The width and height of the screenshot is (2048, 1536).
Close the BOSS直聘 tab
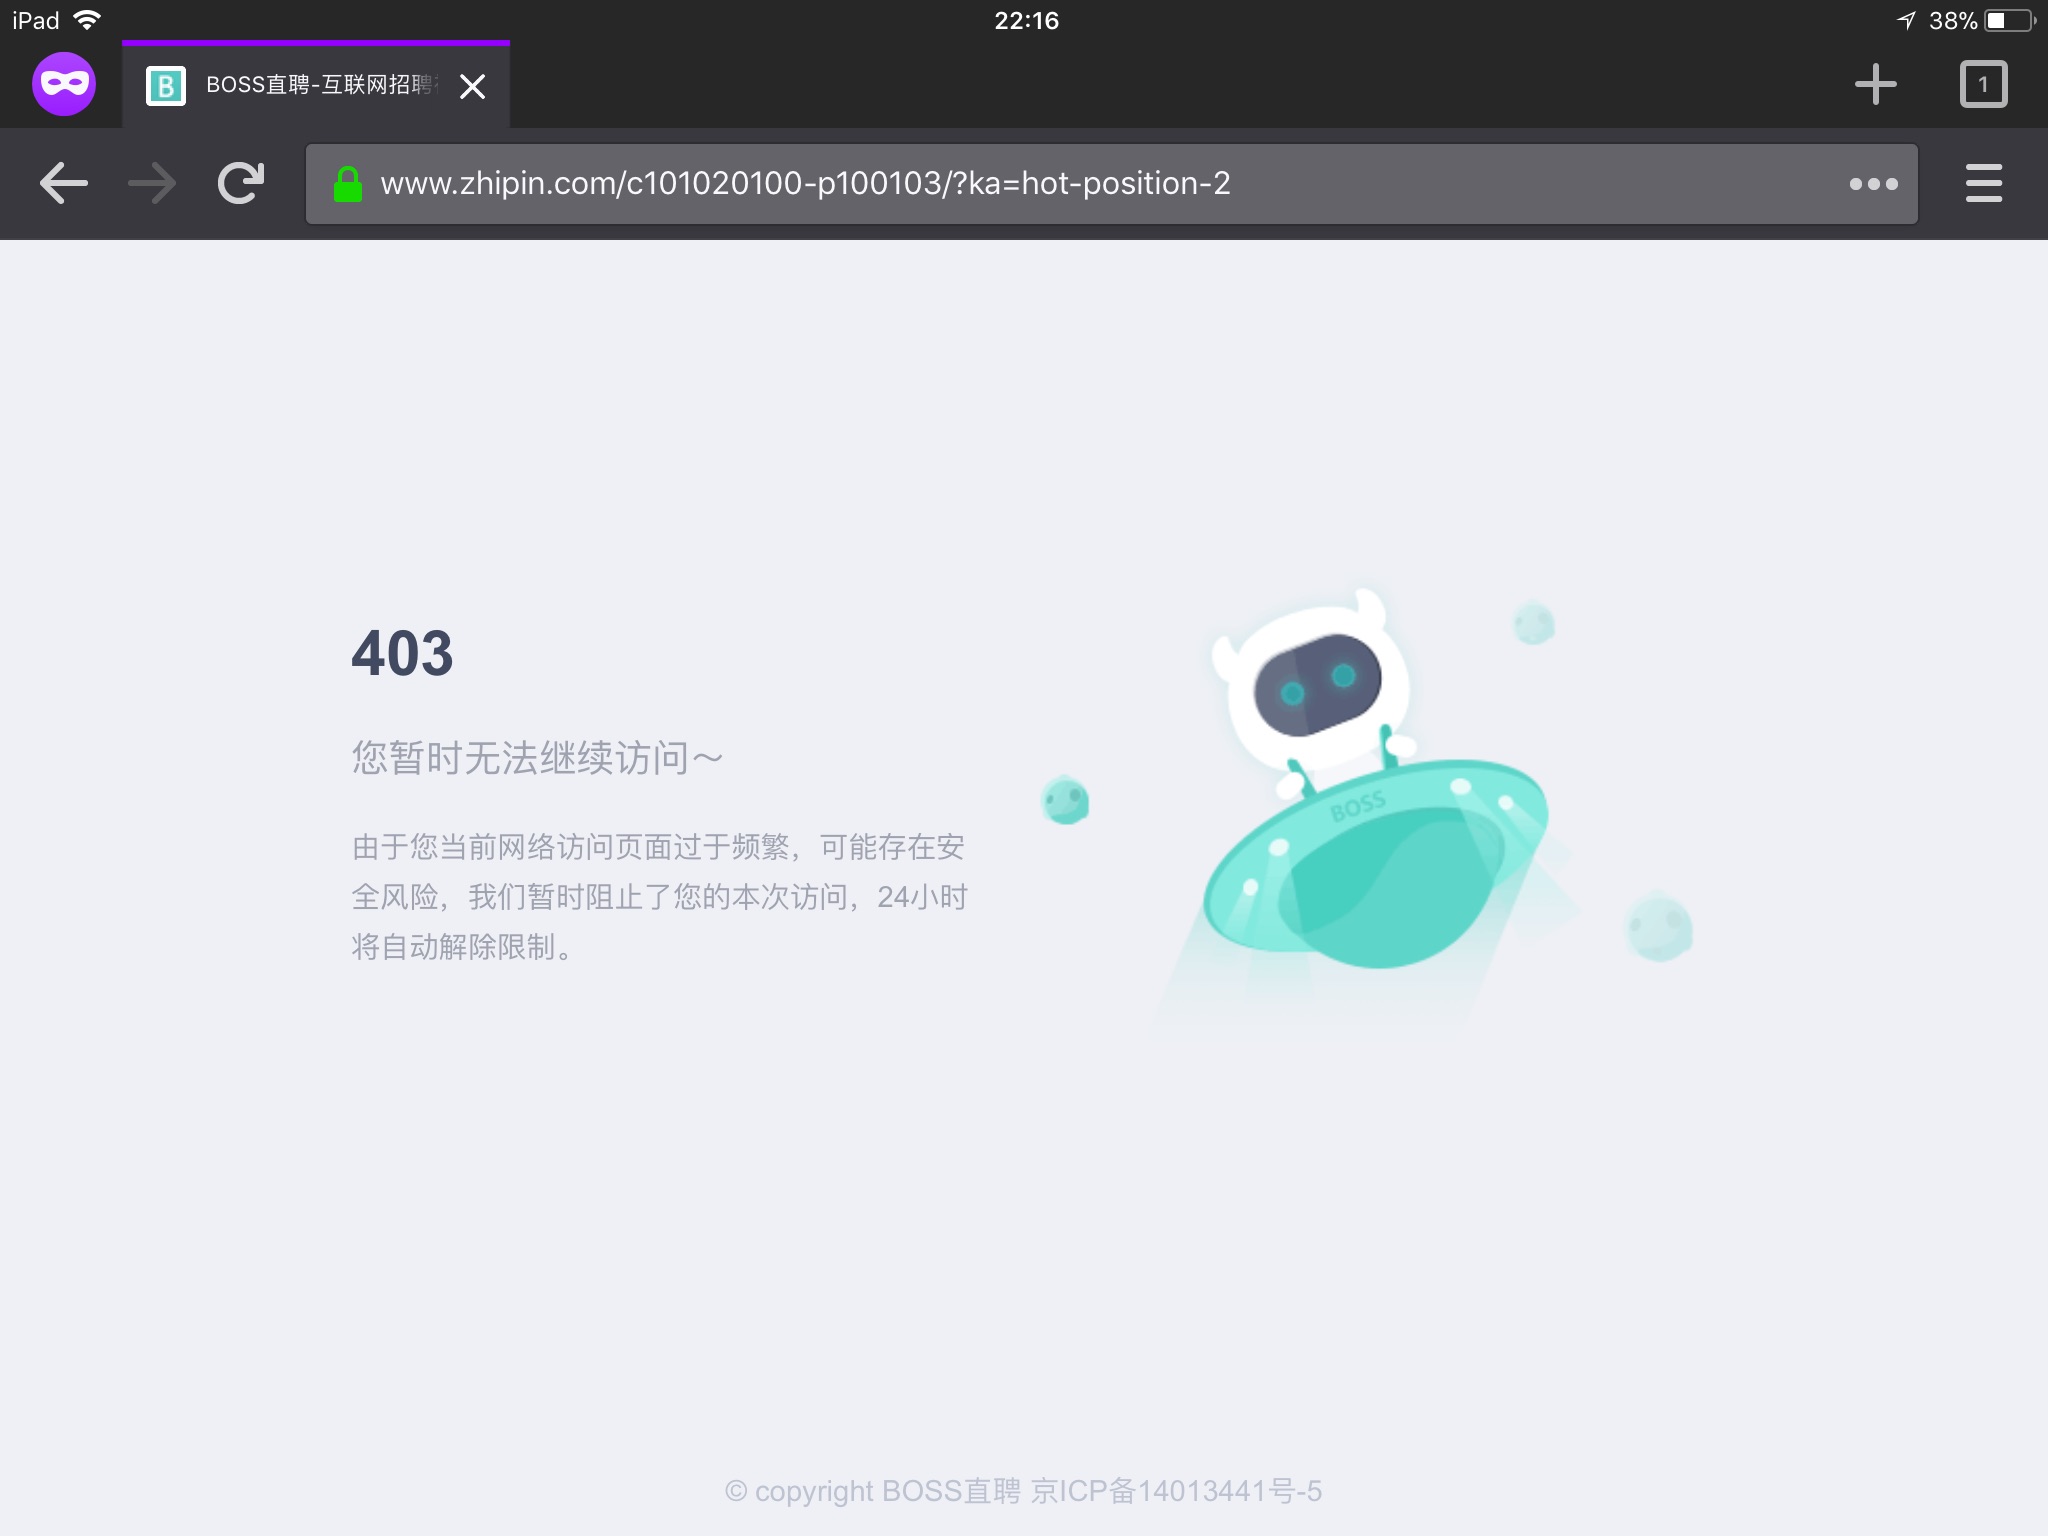[472, 86]
